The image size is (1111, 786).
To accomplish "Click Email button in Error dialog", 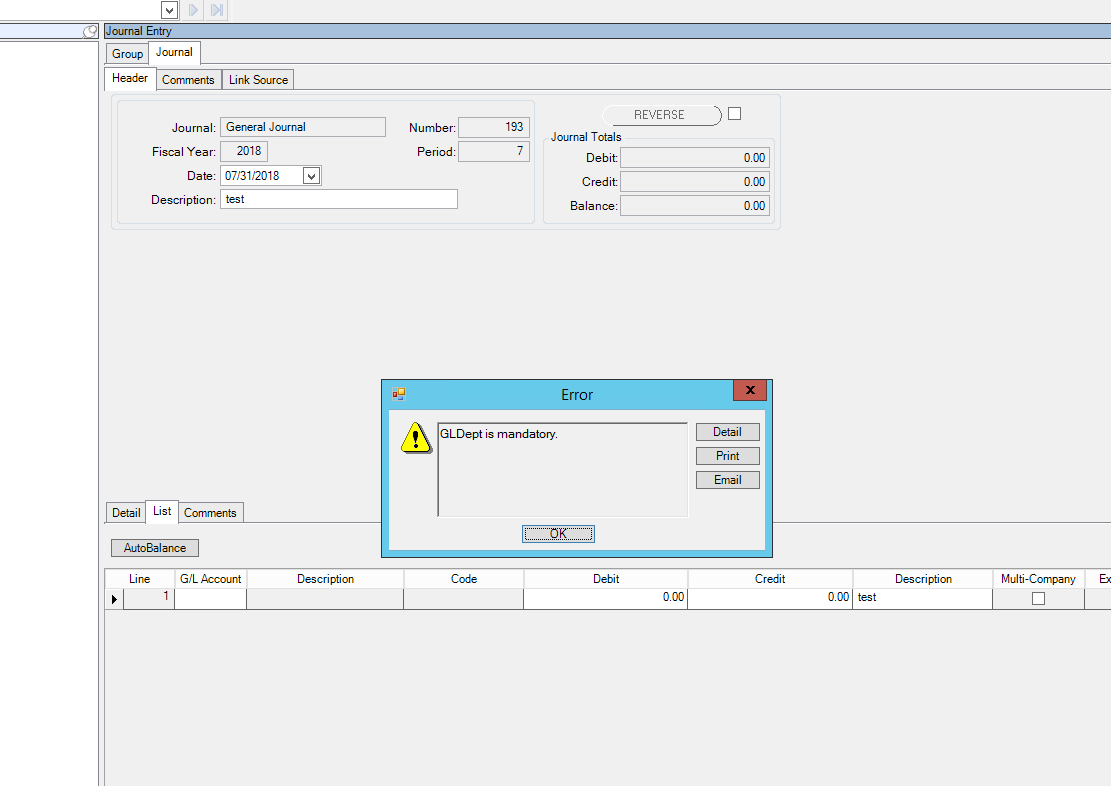I will click(727, 480).
